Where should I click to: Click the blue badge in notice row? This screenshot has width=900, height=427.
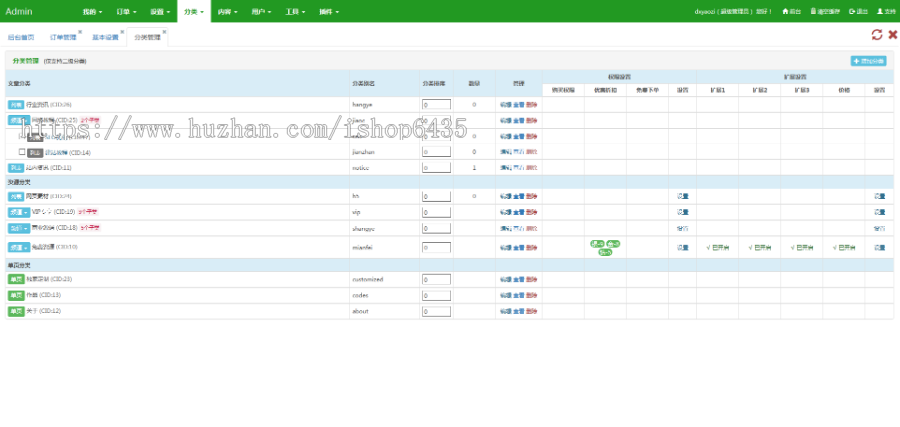16,168
